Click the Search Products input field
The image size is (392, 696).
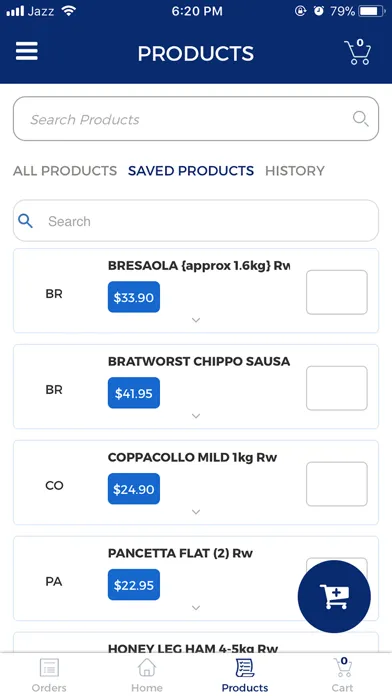tap(196, 119)
